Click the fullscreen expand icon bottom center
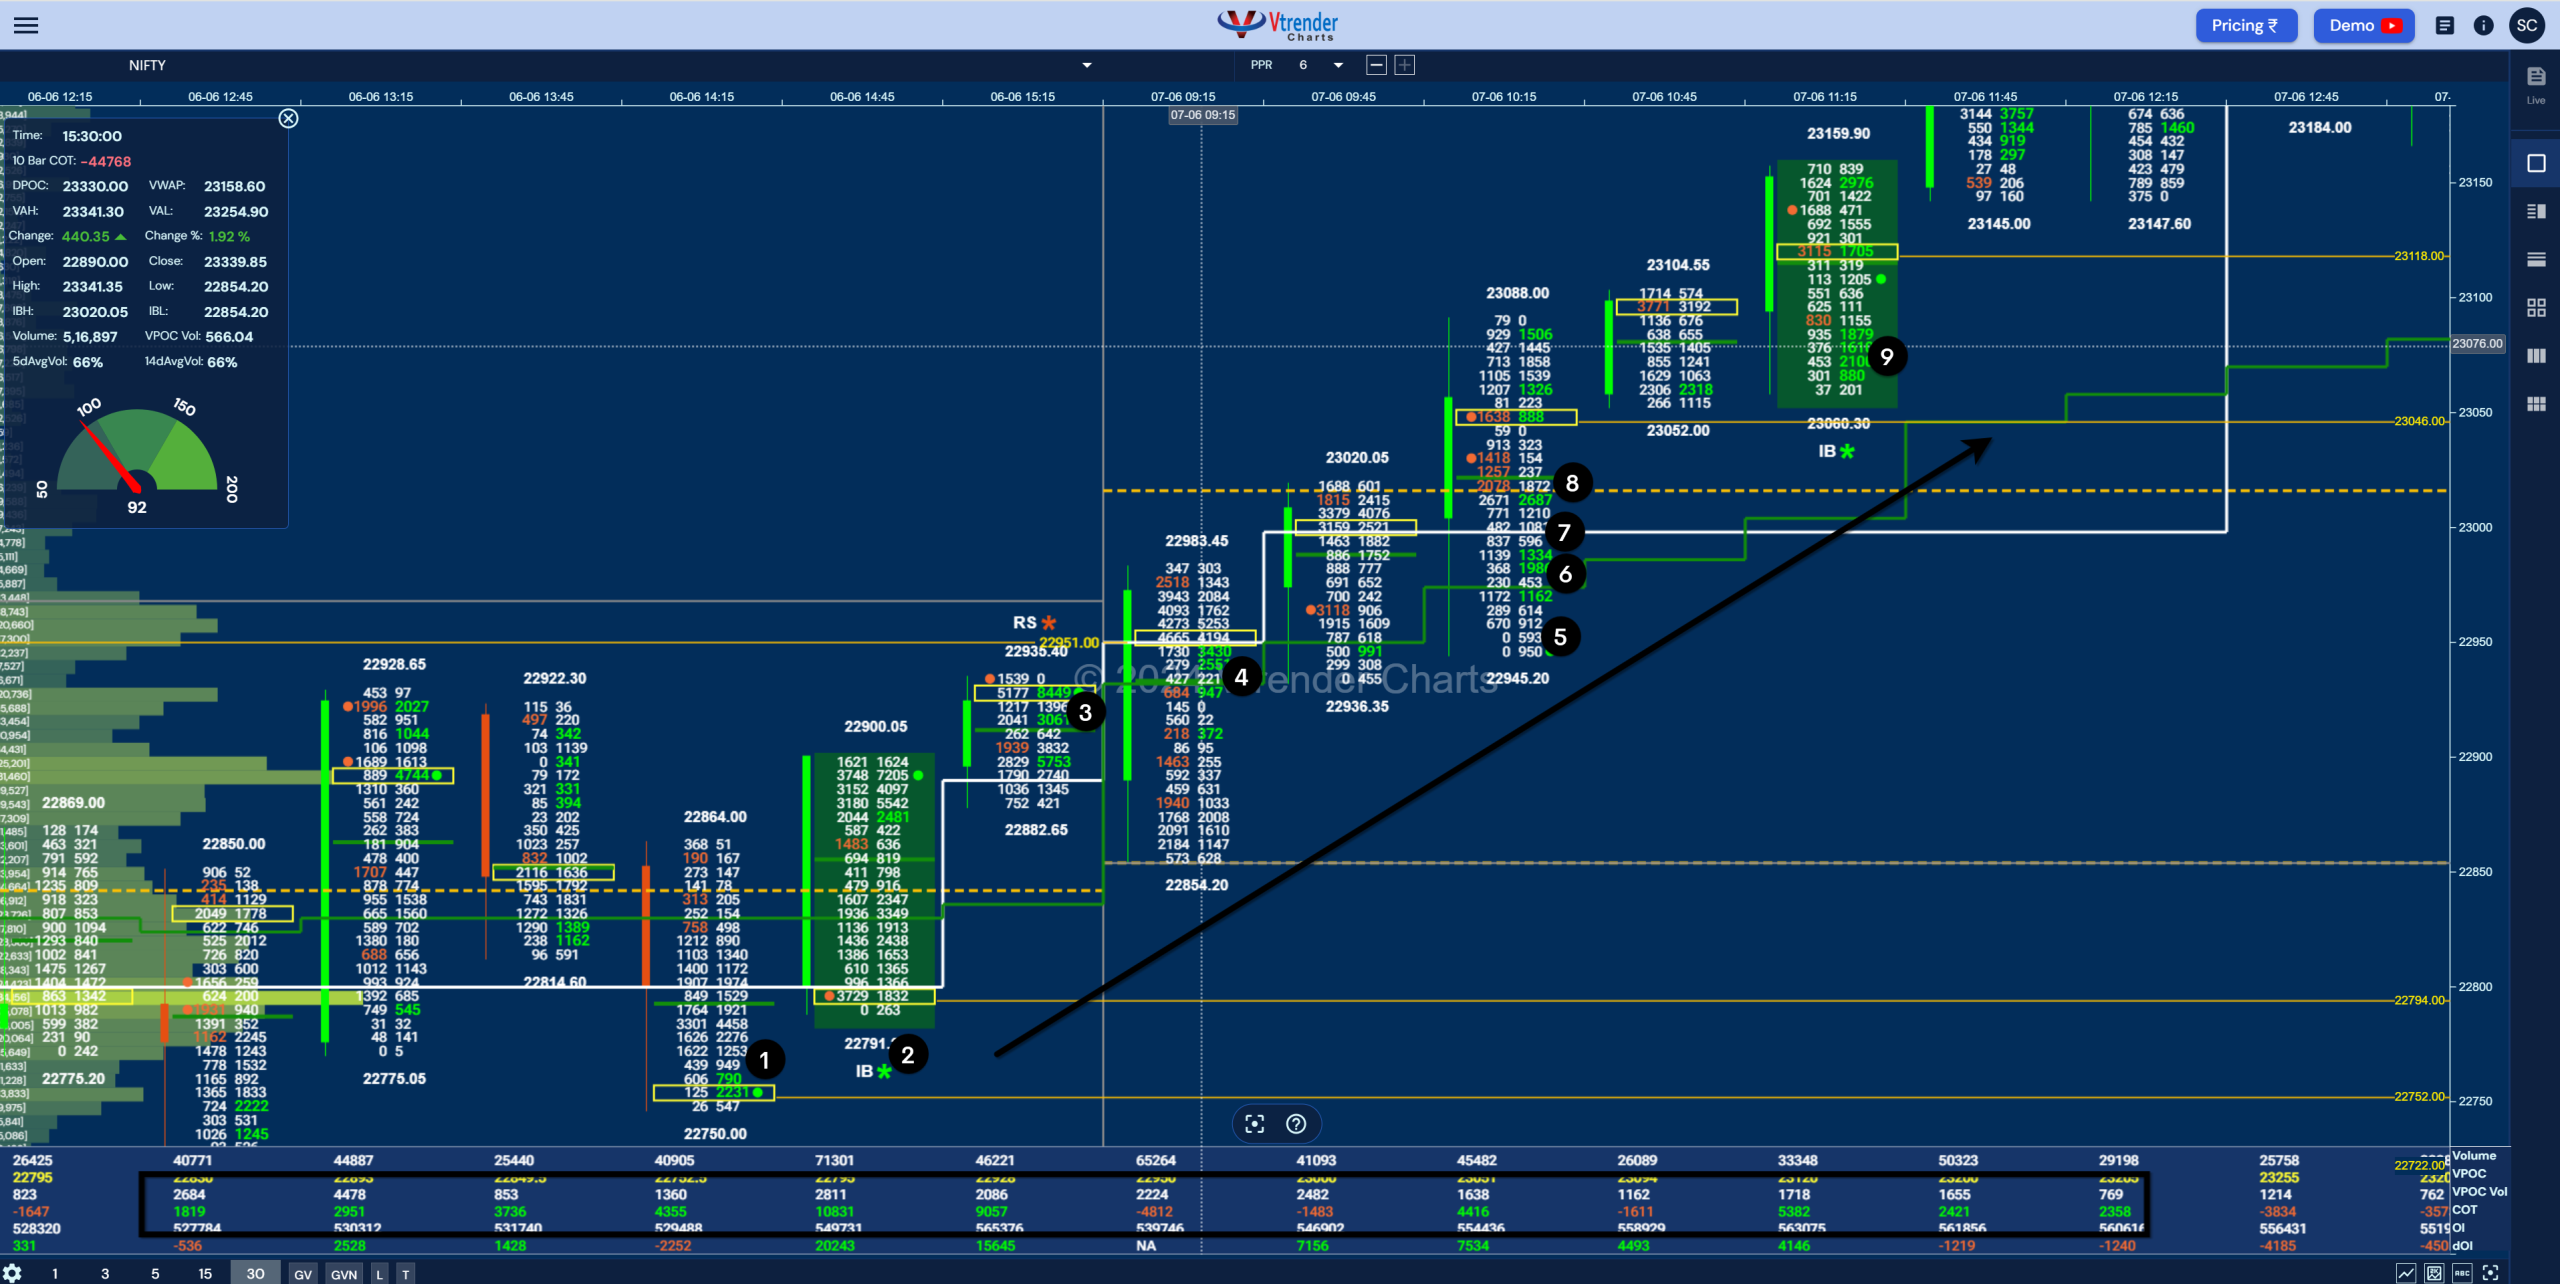Viewport: 2560px width, 1284px height. (1252, 1124)
